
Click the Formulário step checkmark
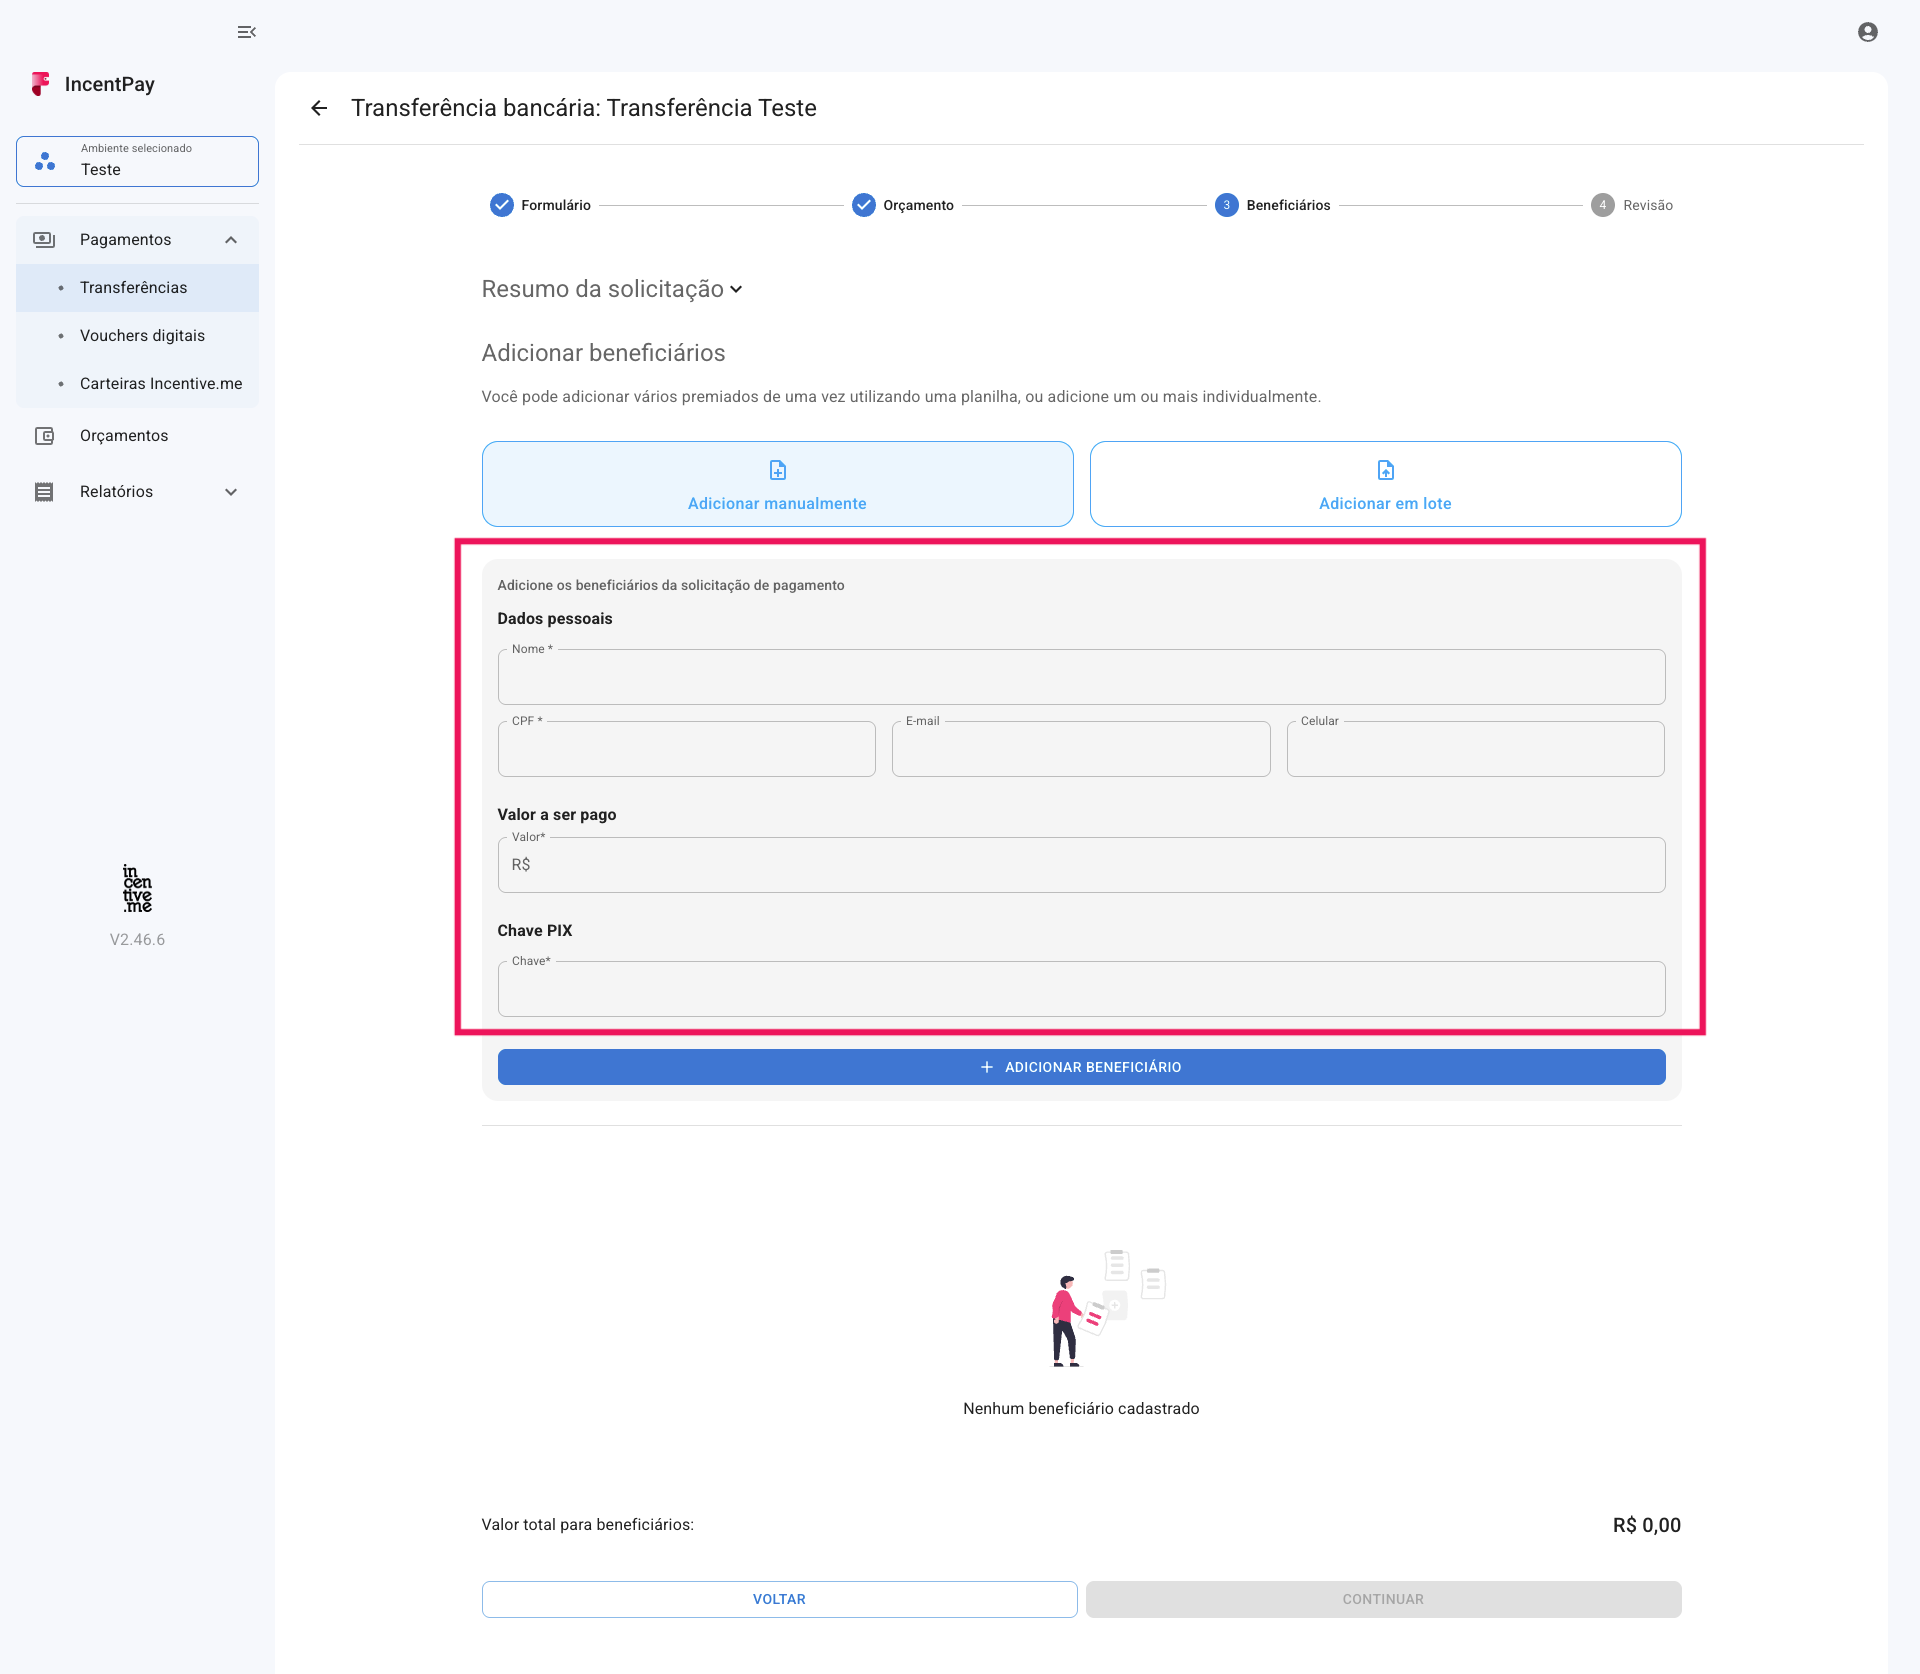502,205
